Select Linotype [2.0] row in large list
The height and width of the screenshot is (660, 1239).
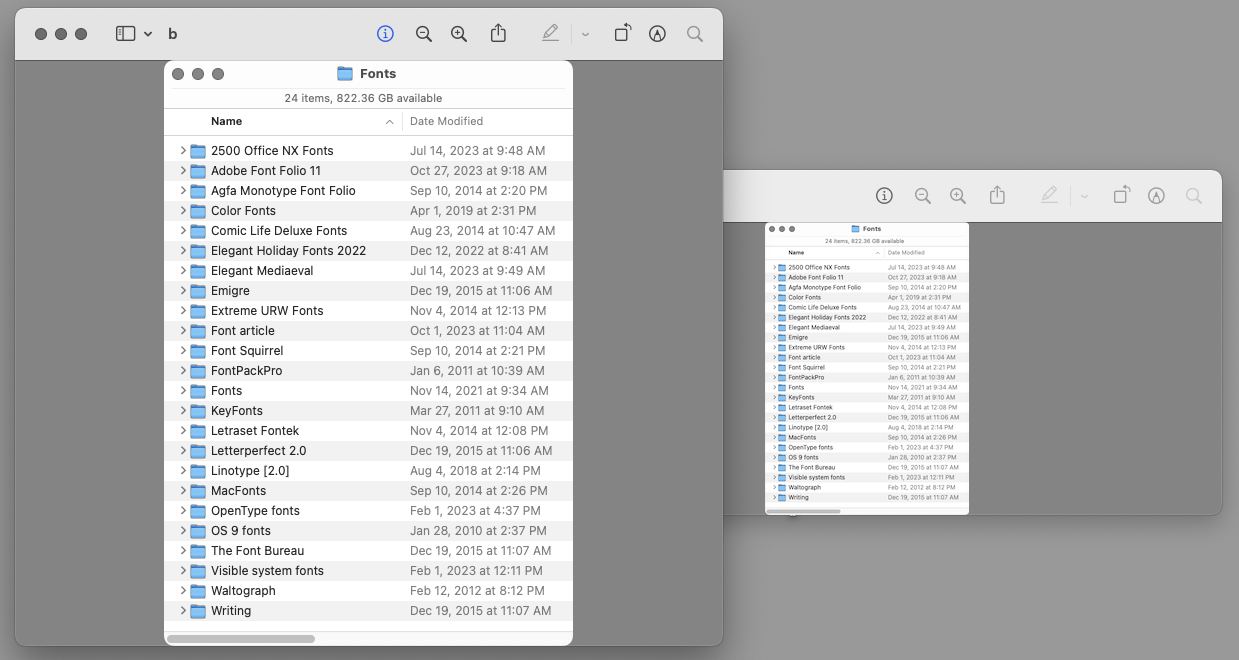[x=369, y=470]
